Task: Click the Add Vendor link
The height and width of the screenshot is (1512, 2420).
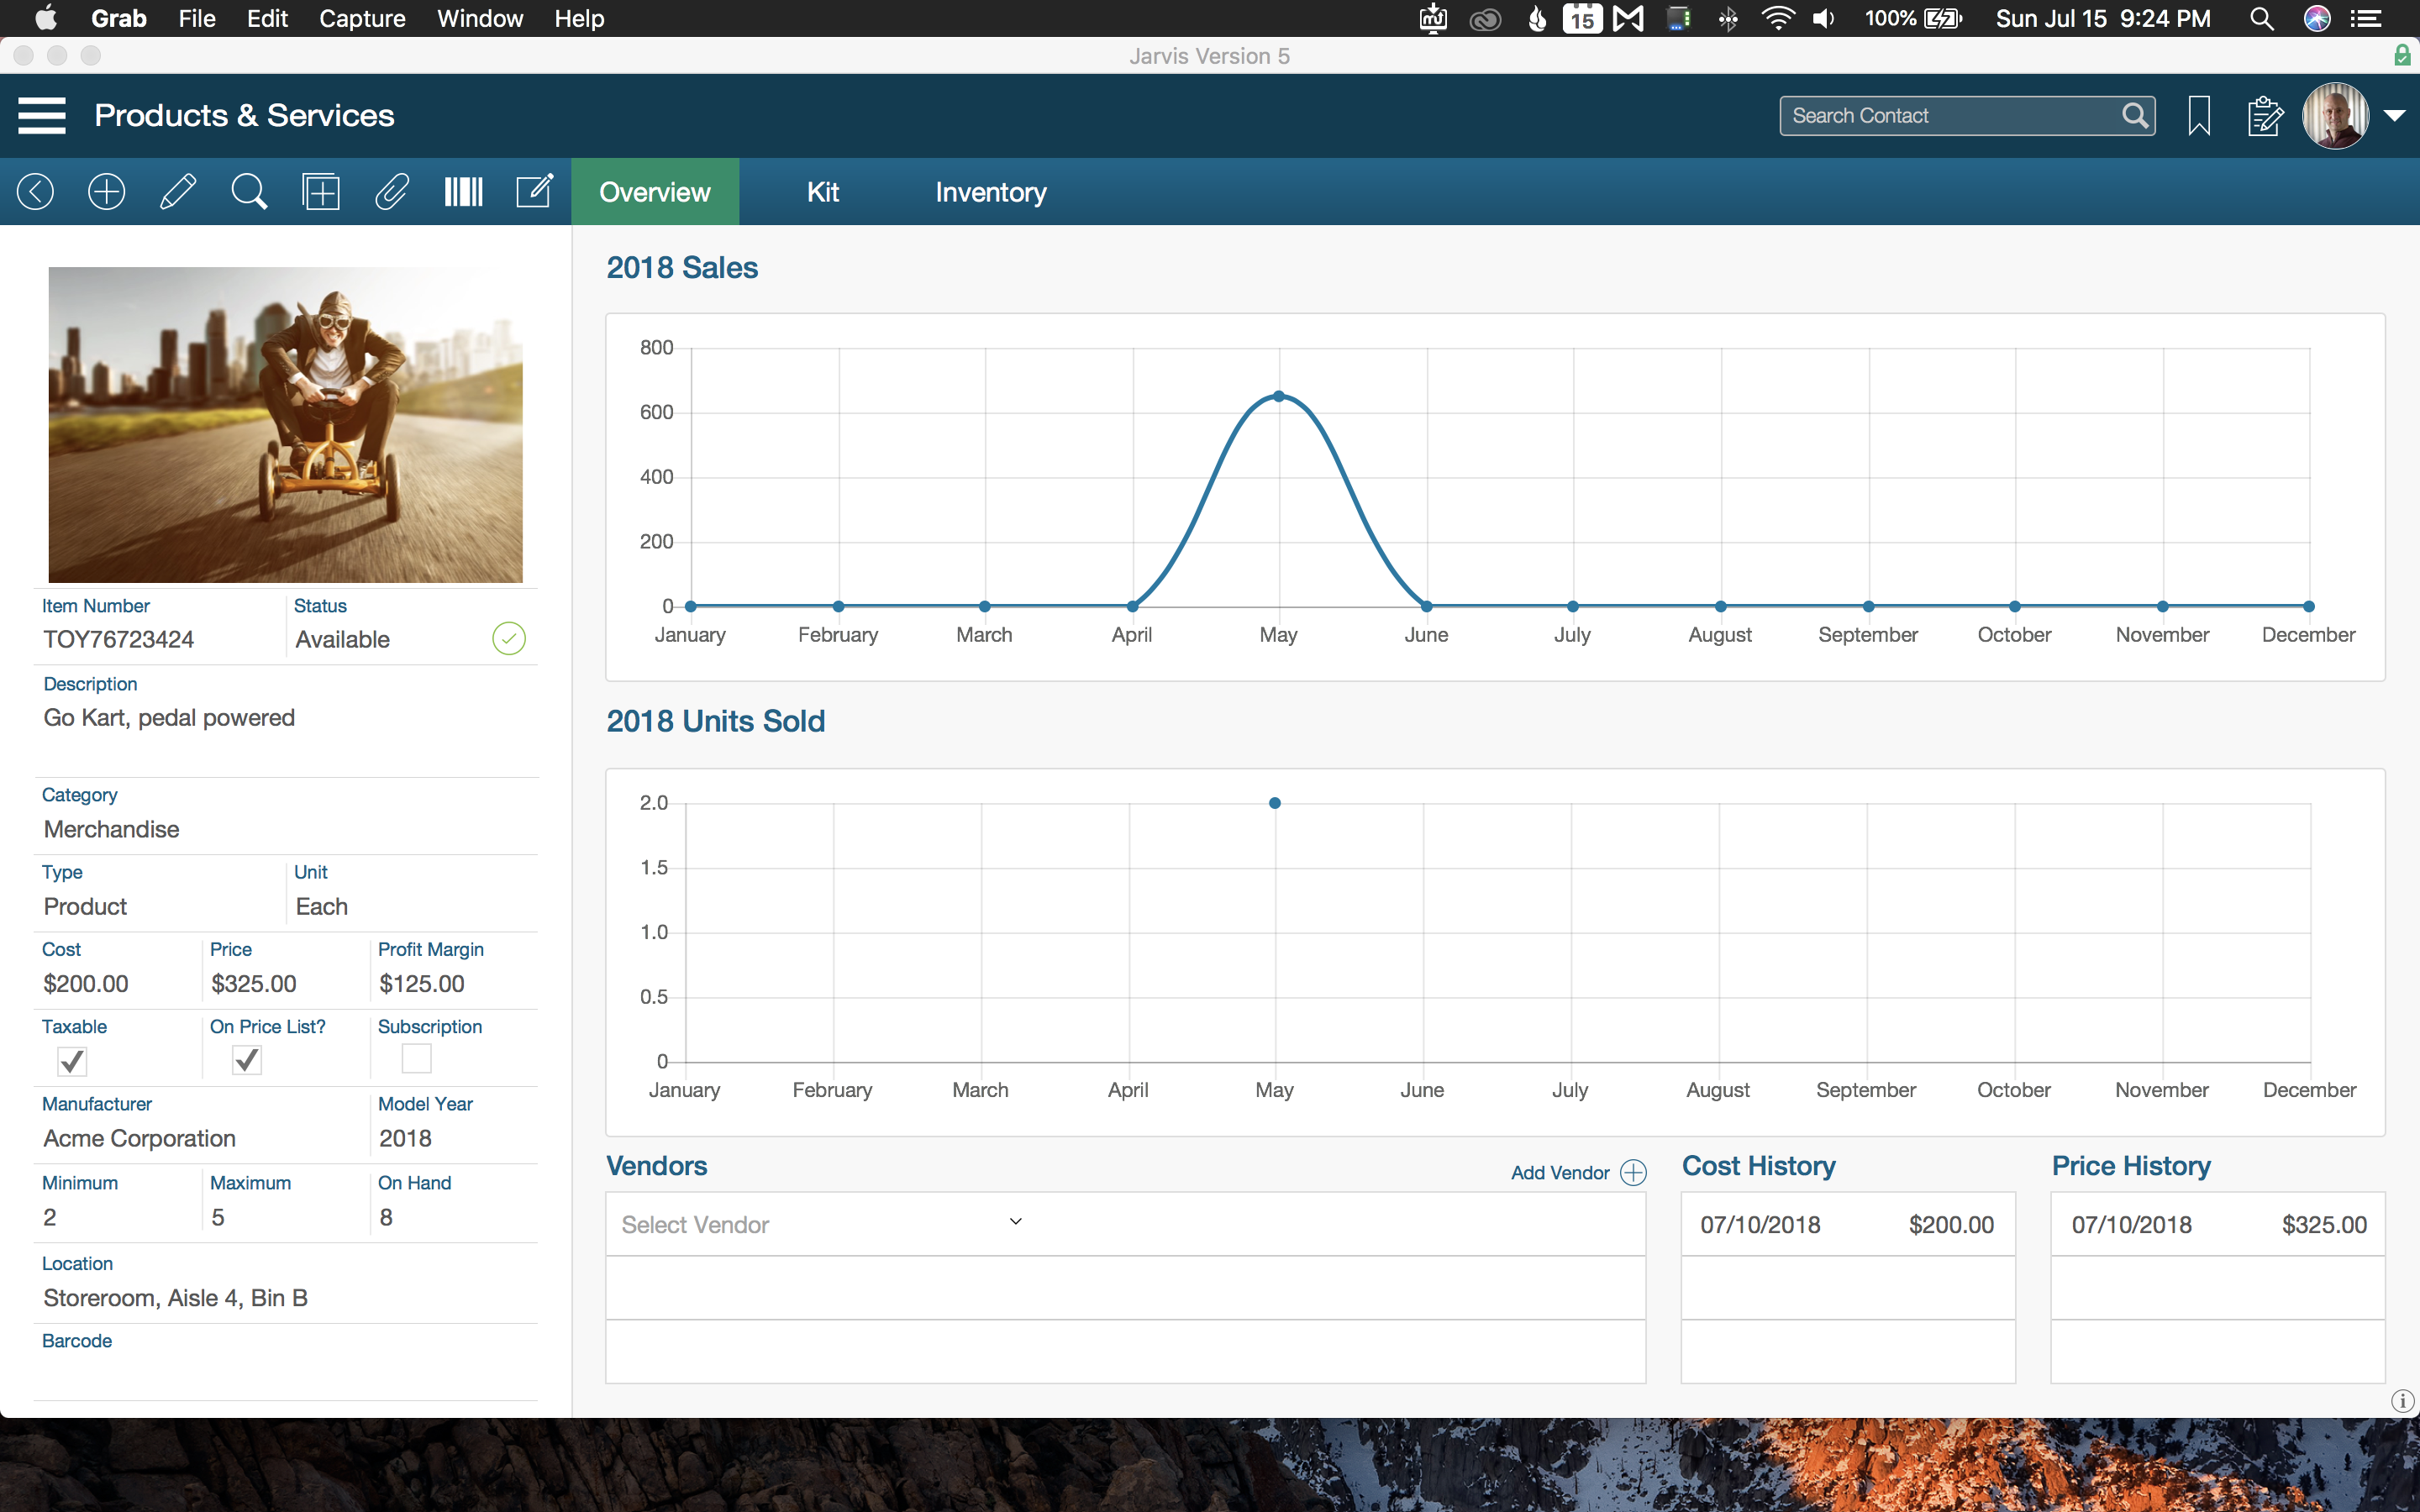Action: click(x=1560, y=1172)
